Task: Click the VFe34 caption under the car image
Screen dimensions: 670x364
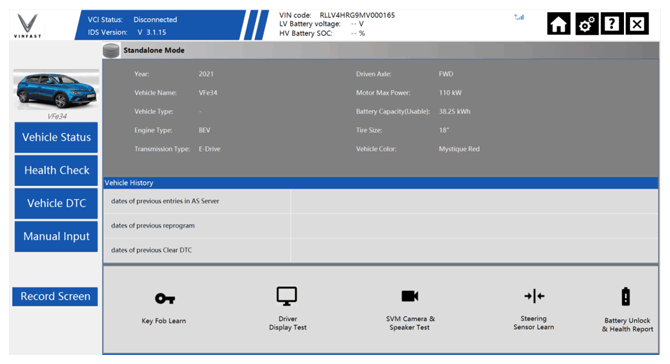Action: coord(57,116)
